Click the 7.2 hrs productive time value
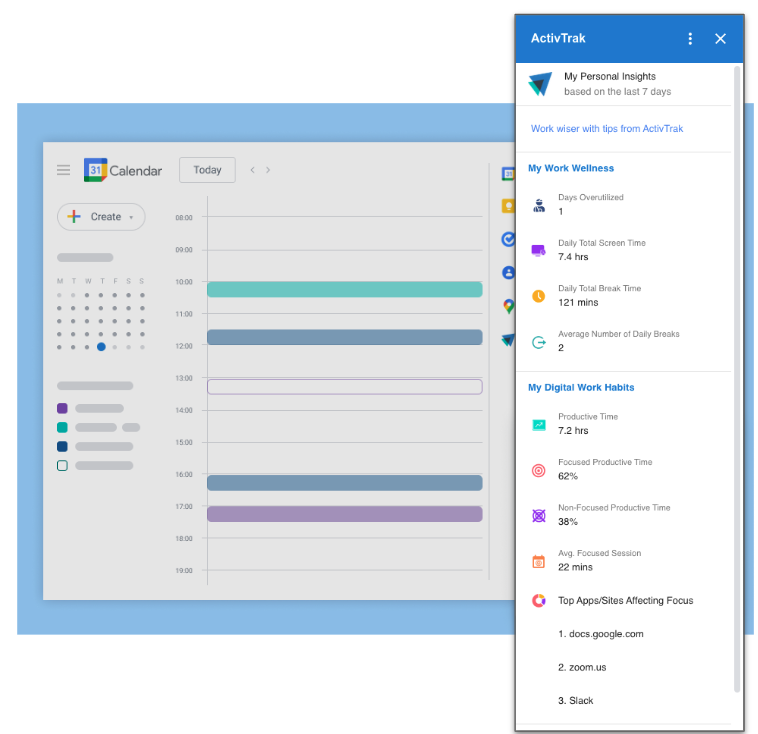758x734 pixels. click(573, 430)
